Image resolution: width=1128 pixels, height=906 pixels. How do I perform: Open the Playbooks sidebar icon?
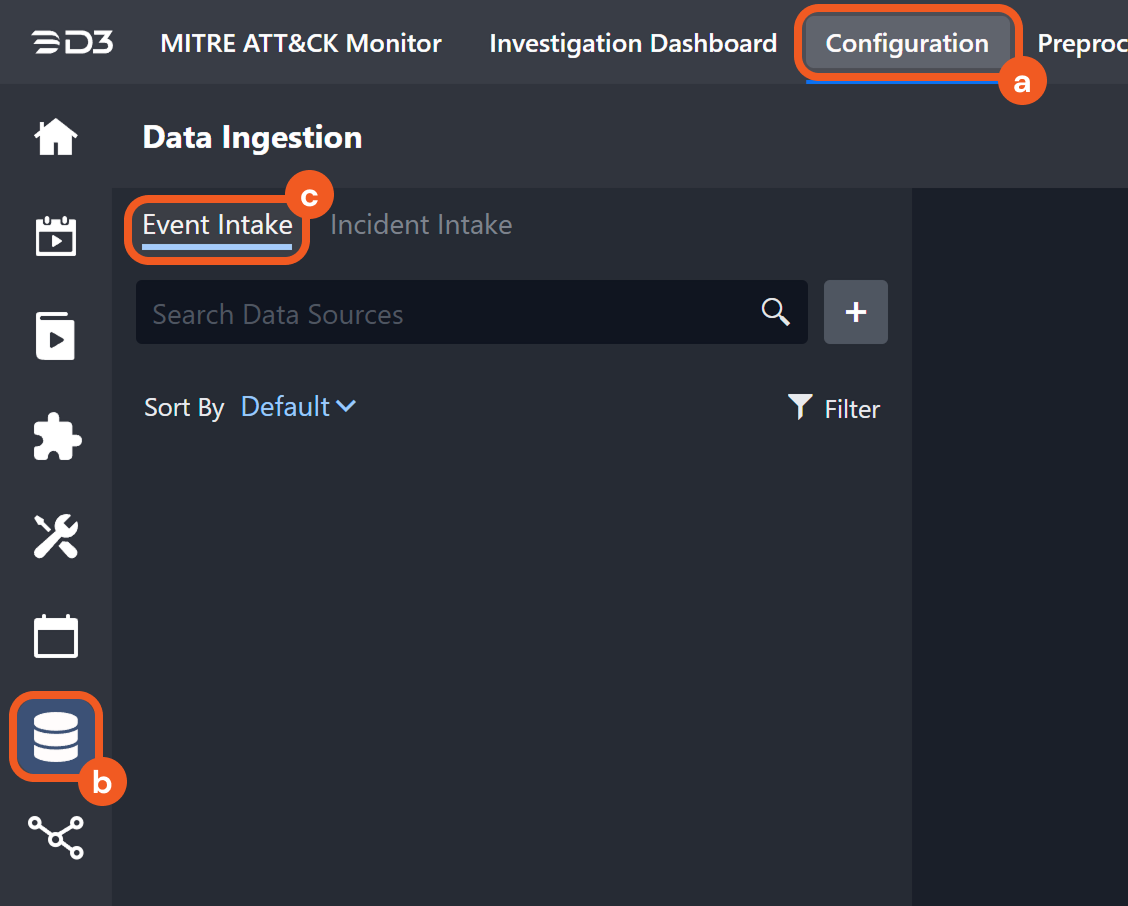(56, 336)
